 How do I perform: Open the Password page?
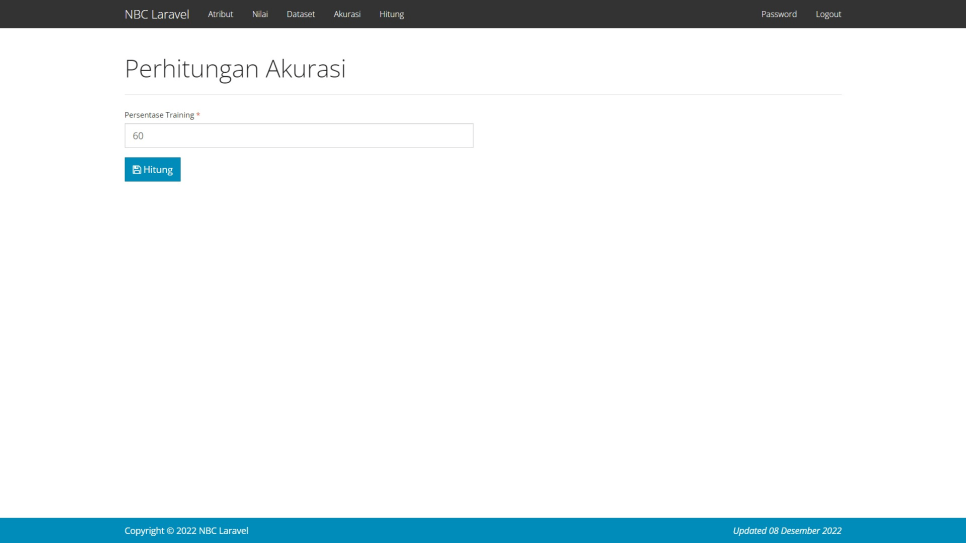[x=779, y=14]
